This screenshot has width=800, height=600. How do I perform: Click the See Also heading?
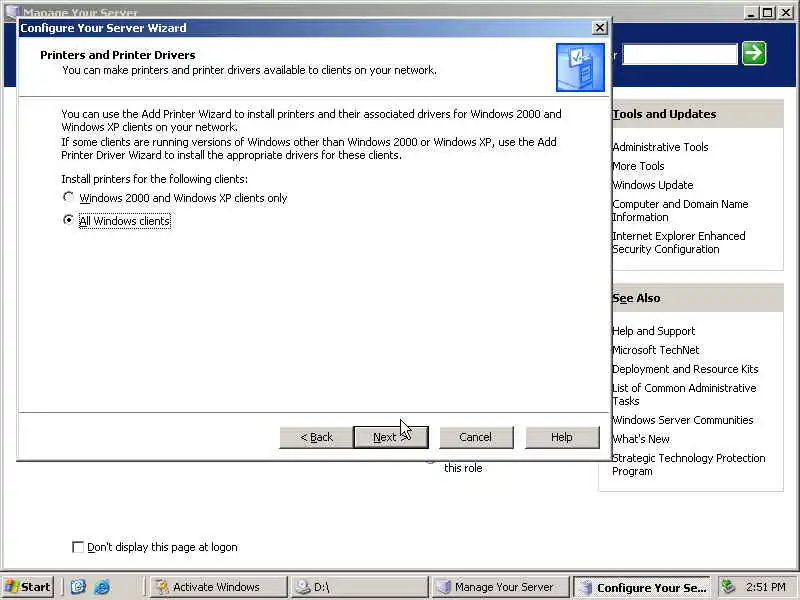pyautogui.click(x=636, y=298)
